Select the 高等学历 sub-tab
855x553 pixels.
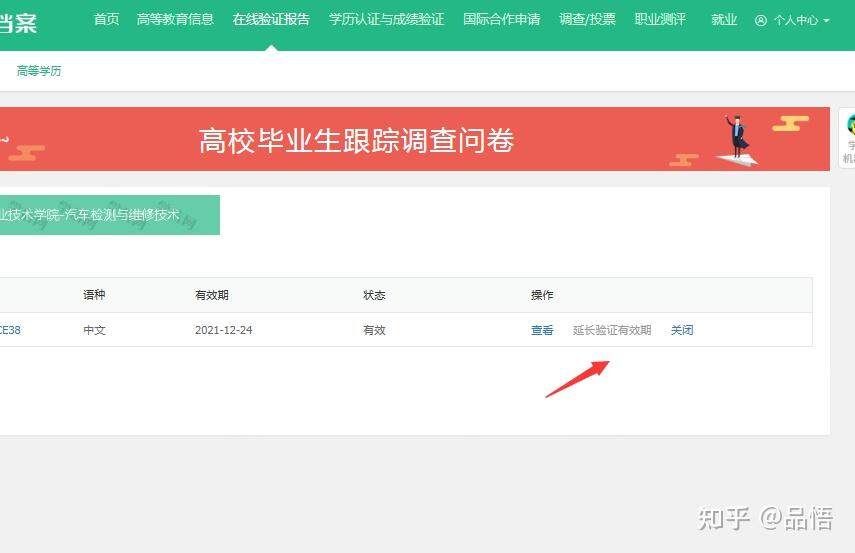(x=39, y=71)
